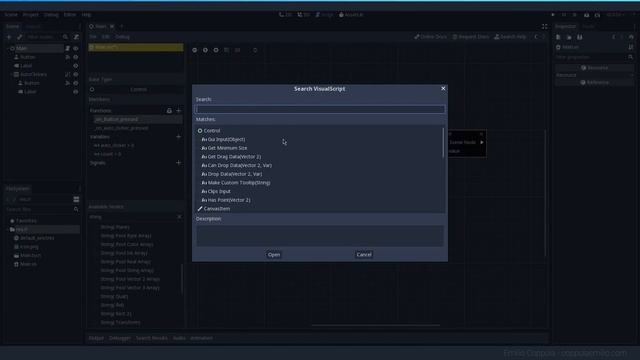Switch to the Script workspace
640x360 pixels.
tap(324, 15)
